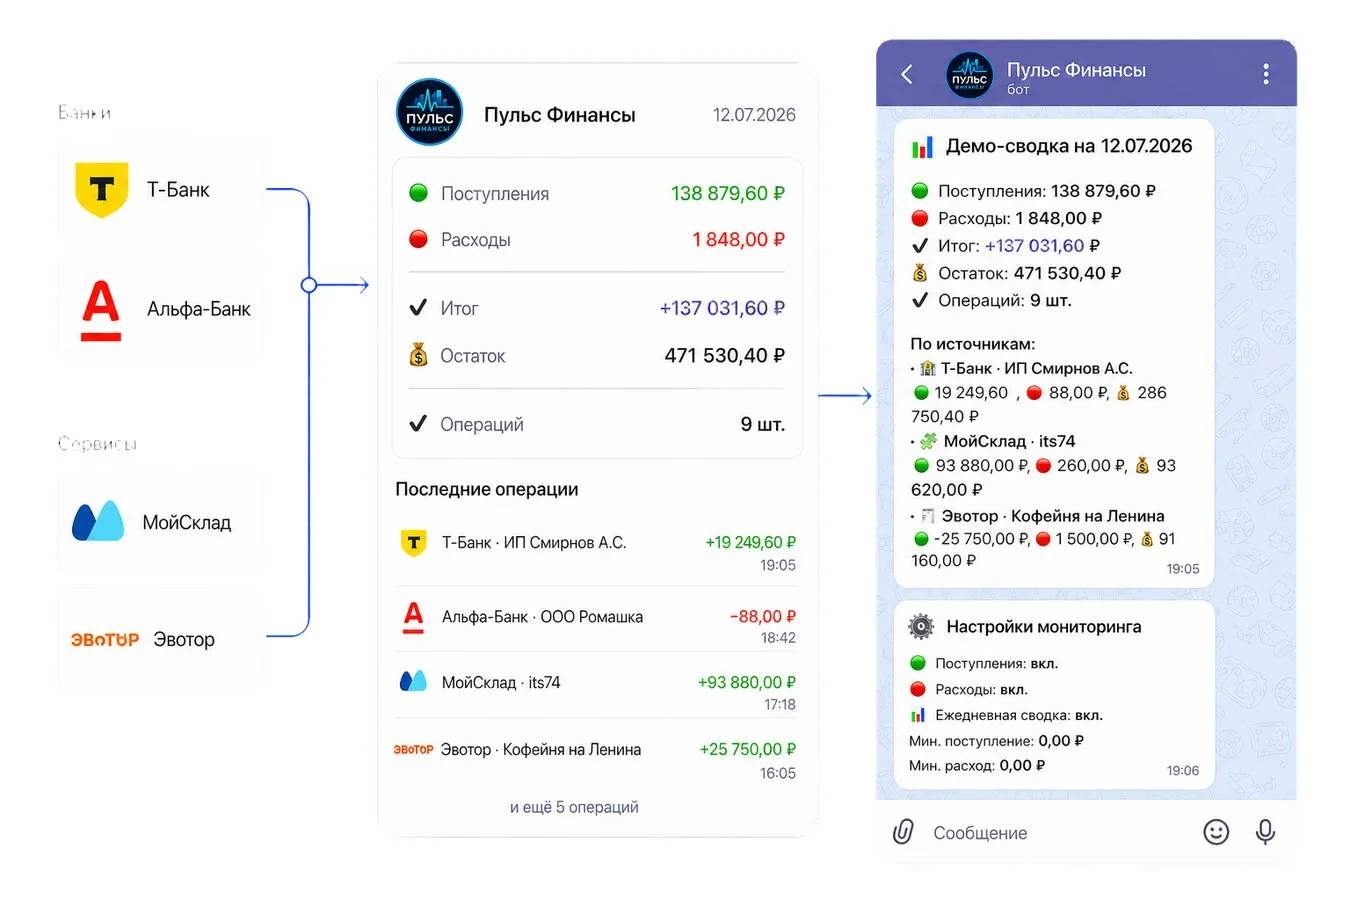Select the МойСклад service label on the left

click(x=187, y=522)
